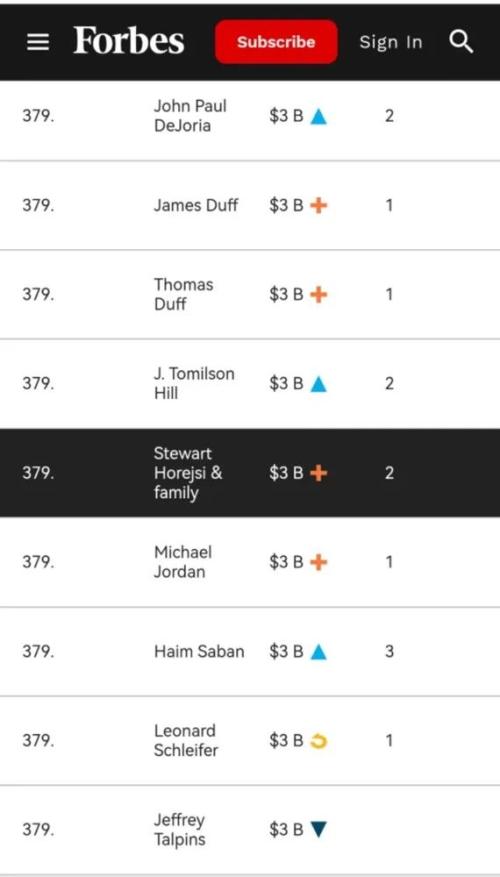
Task: Open Leonard Schleifer's profile name
Action: (x=186, y=741)
